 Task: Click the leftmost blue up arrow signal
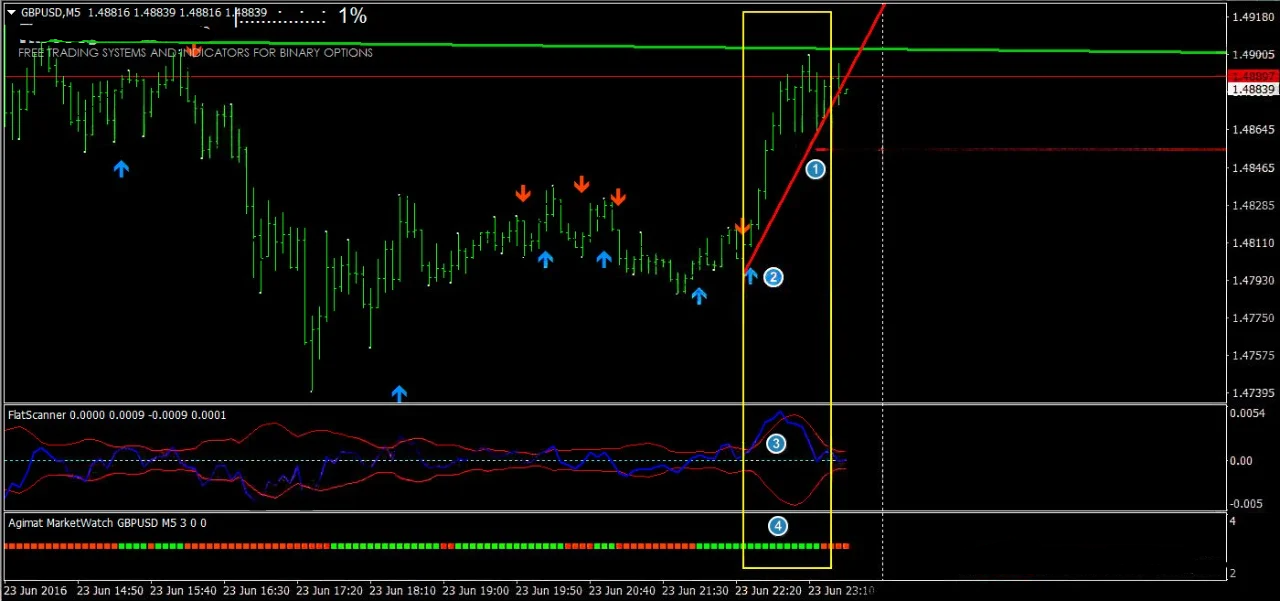pos(121,169)
